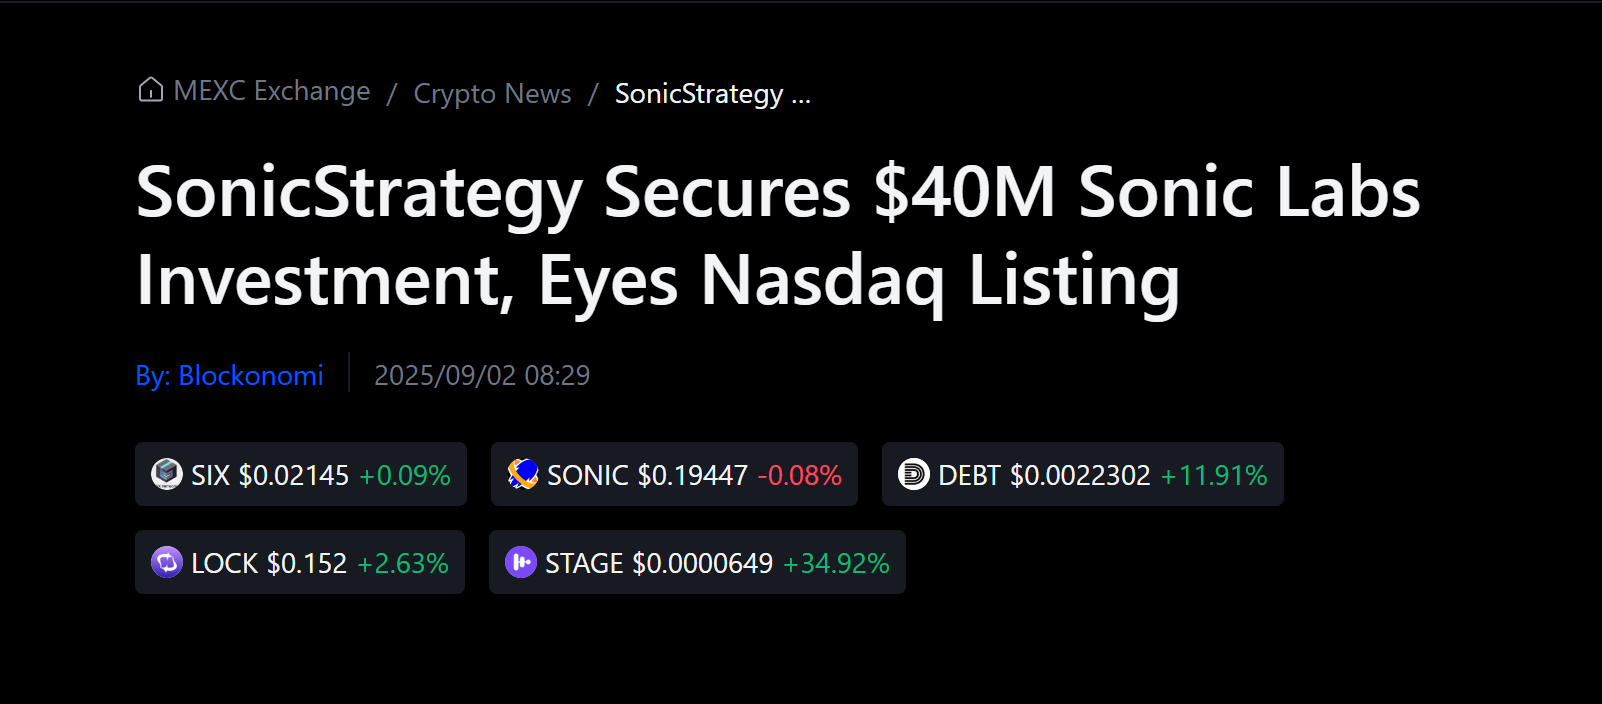Open the SONIC $0.19447 price chip

coord(674,474)
